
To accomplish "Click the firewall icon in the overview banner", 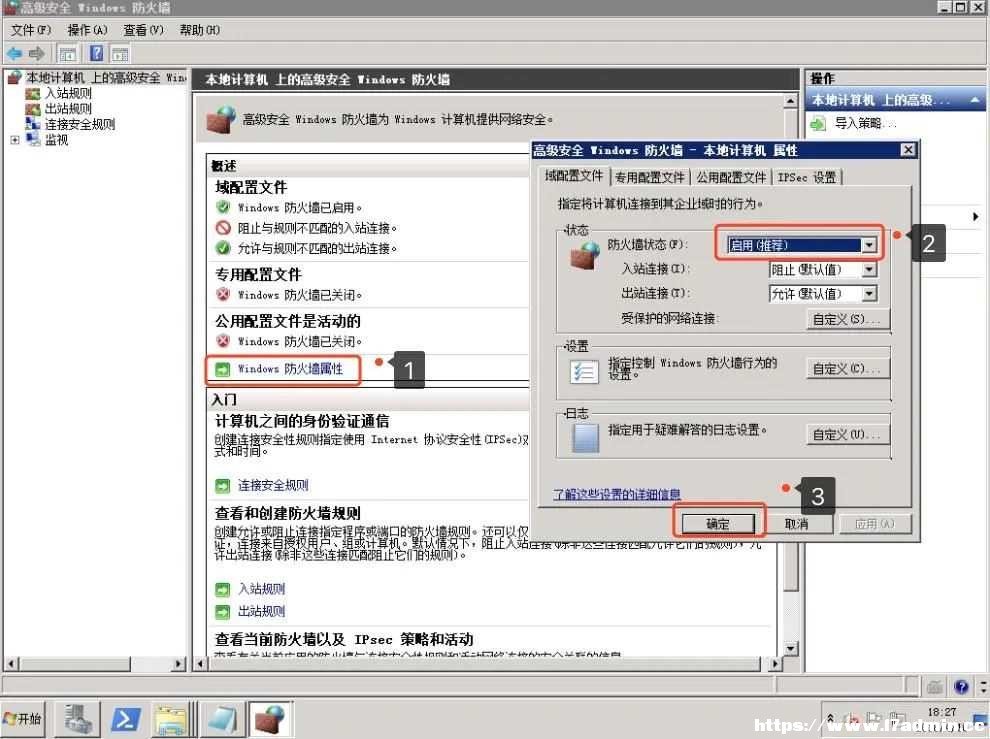I will coord(220,119).
